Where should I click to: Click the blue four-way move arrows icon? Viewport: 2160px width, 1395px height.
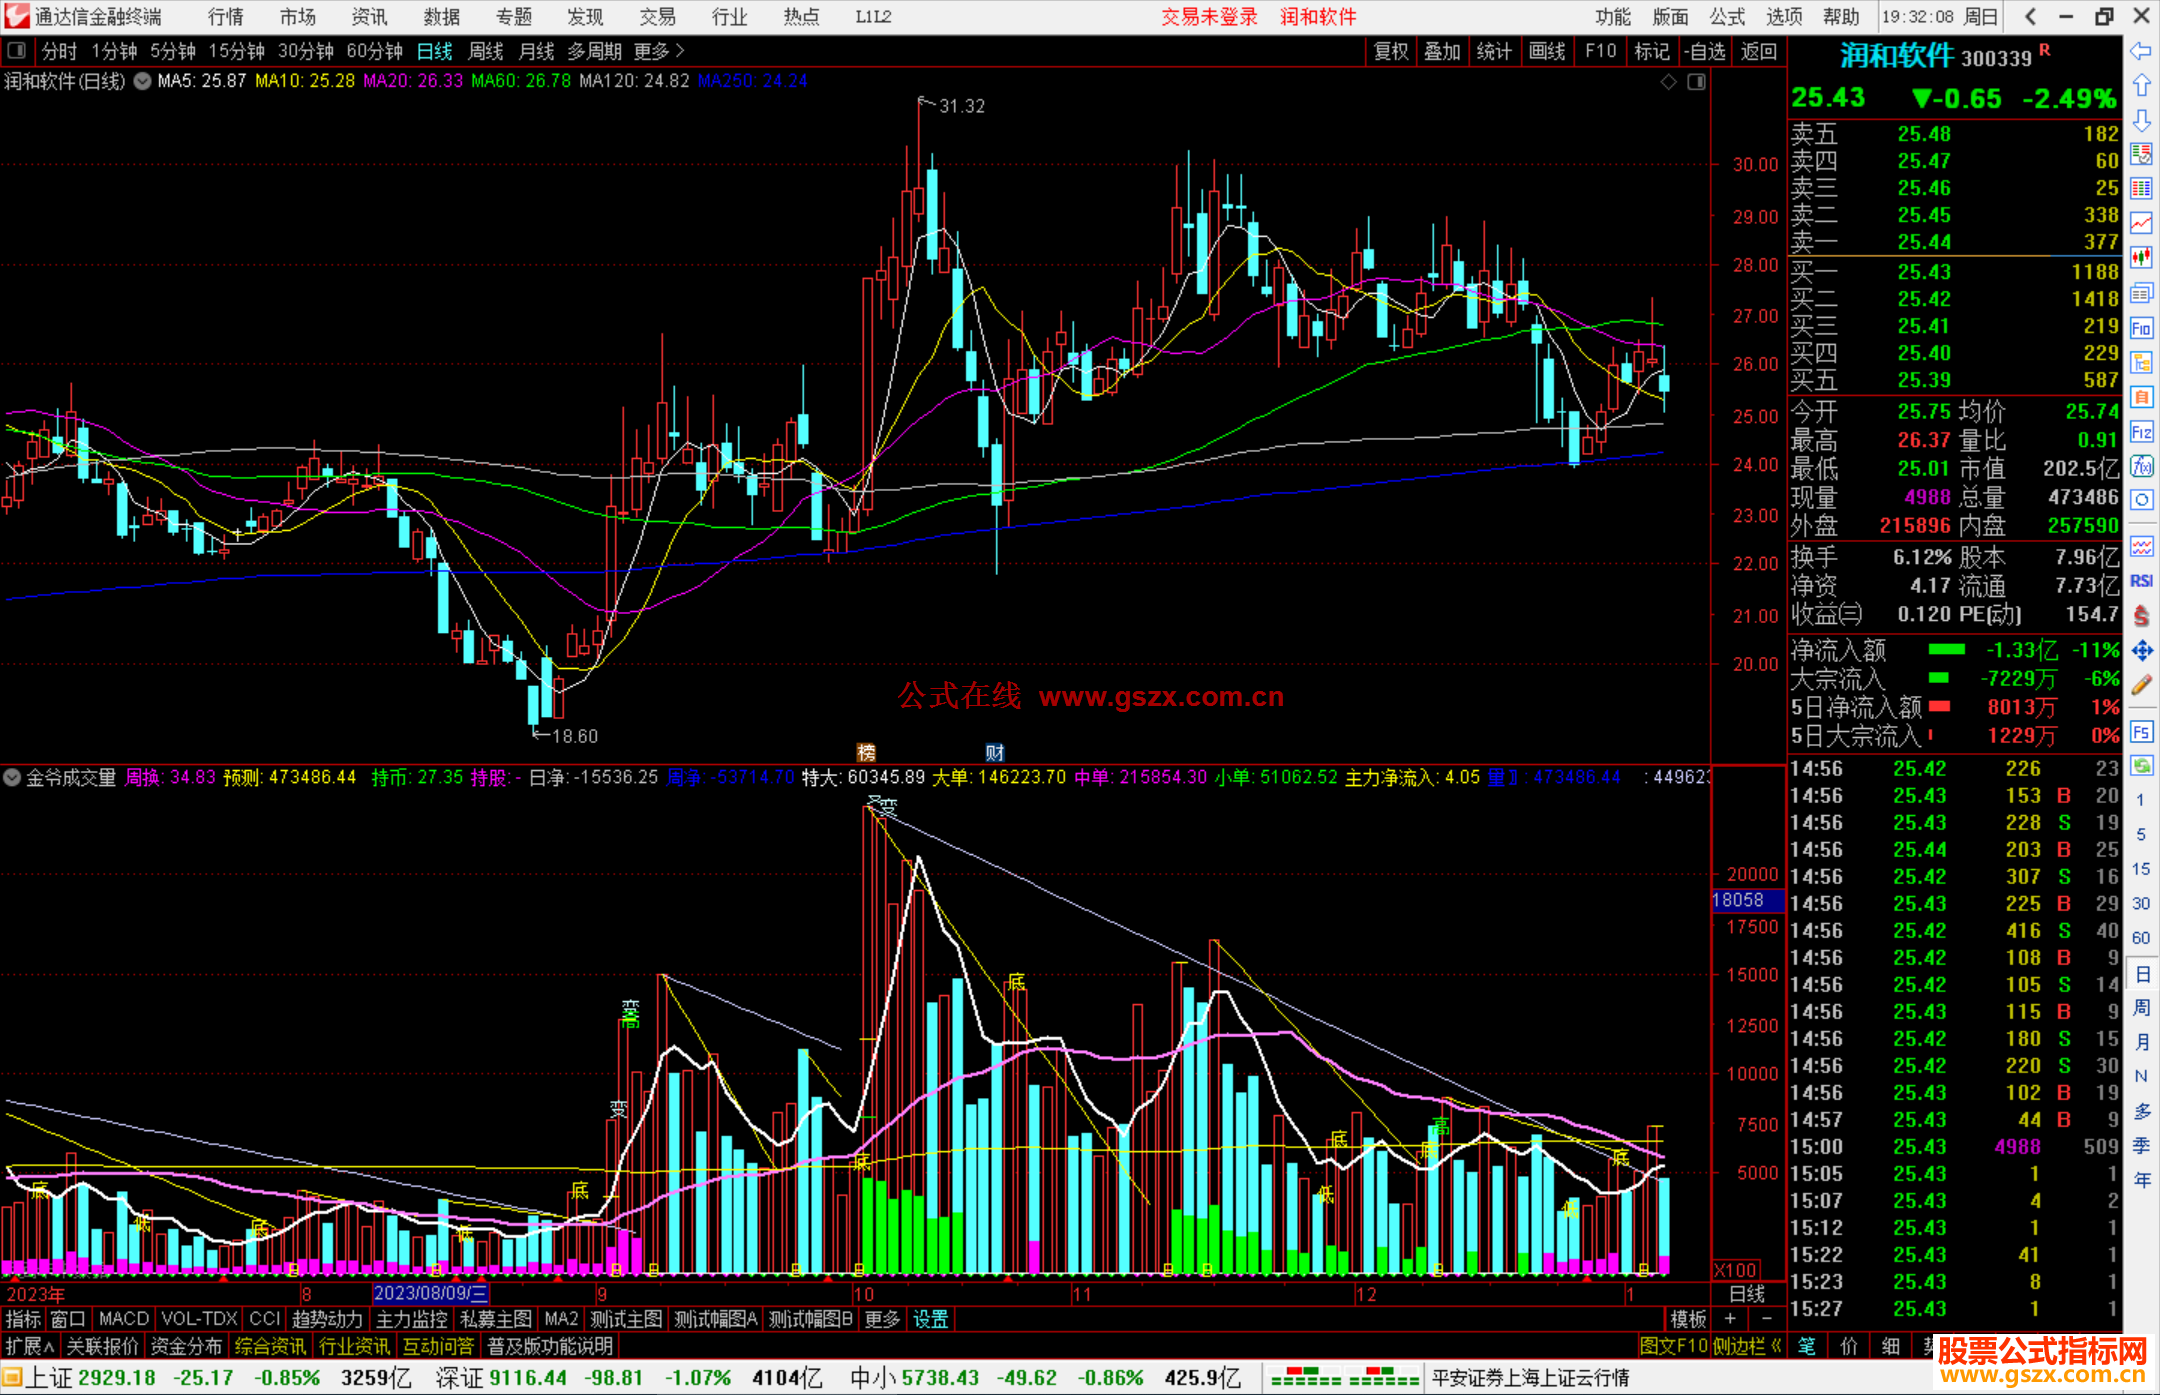[2141, 651]
